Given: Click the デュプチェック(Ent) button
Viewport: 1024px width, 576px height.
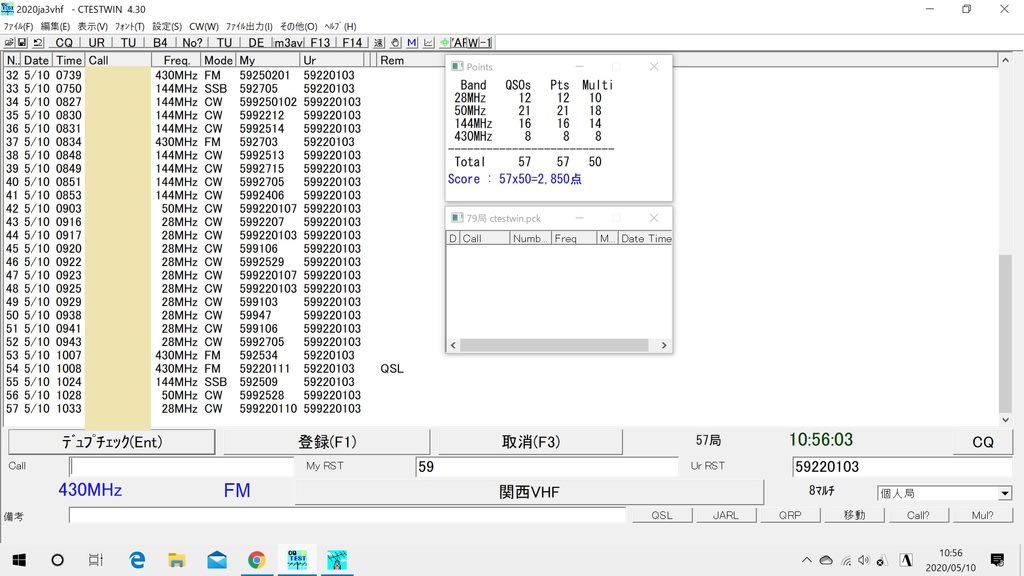Looking at the screenshot, I should (112, 442).
